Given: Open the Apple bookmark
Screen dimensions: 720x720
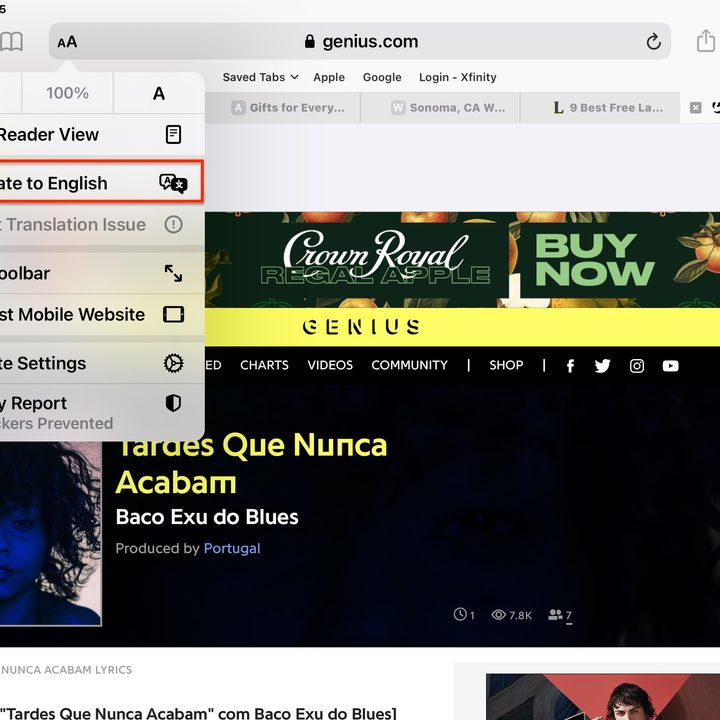Looking at the screenshot, I should coord(329,77).
